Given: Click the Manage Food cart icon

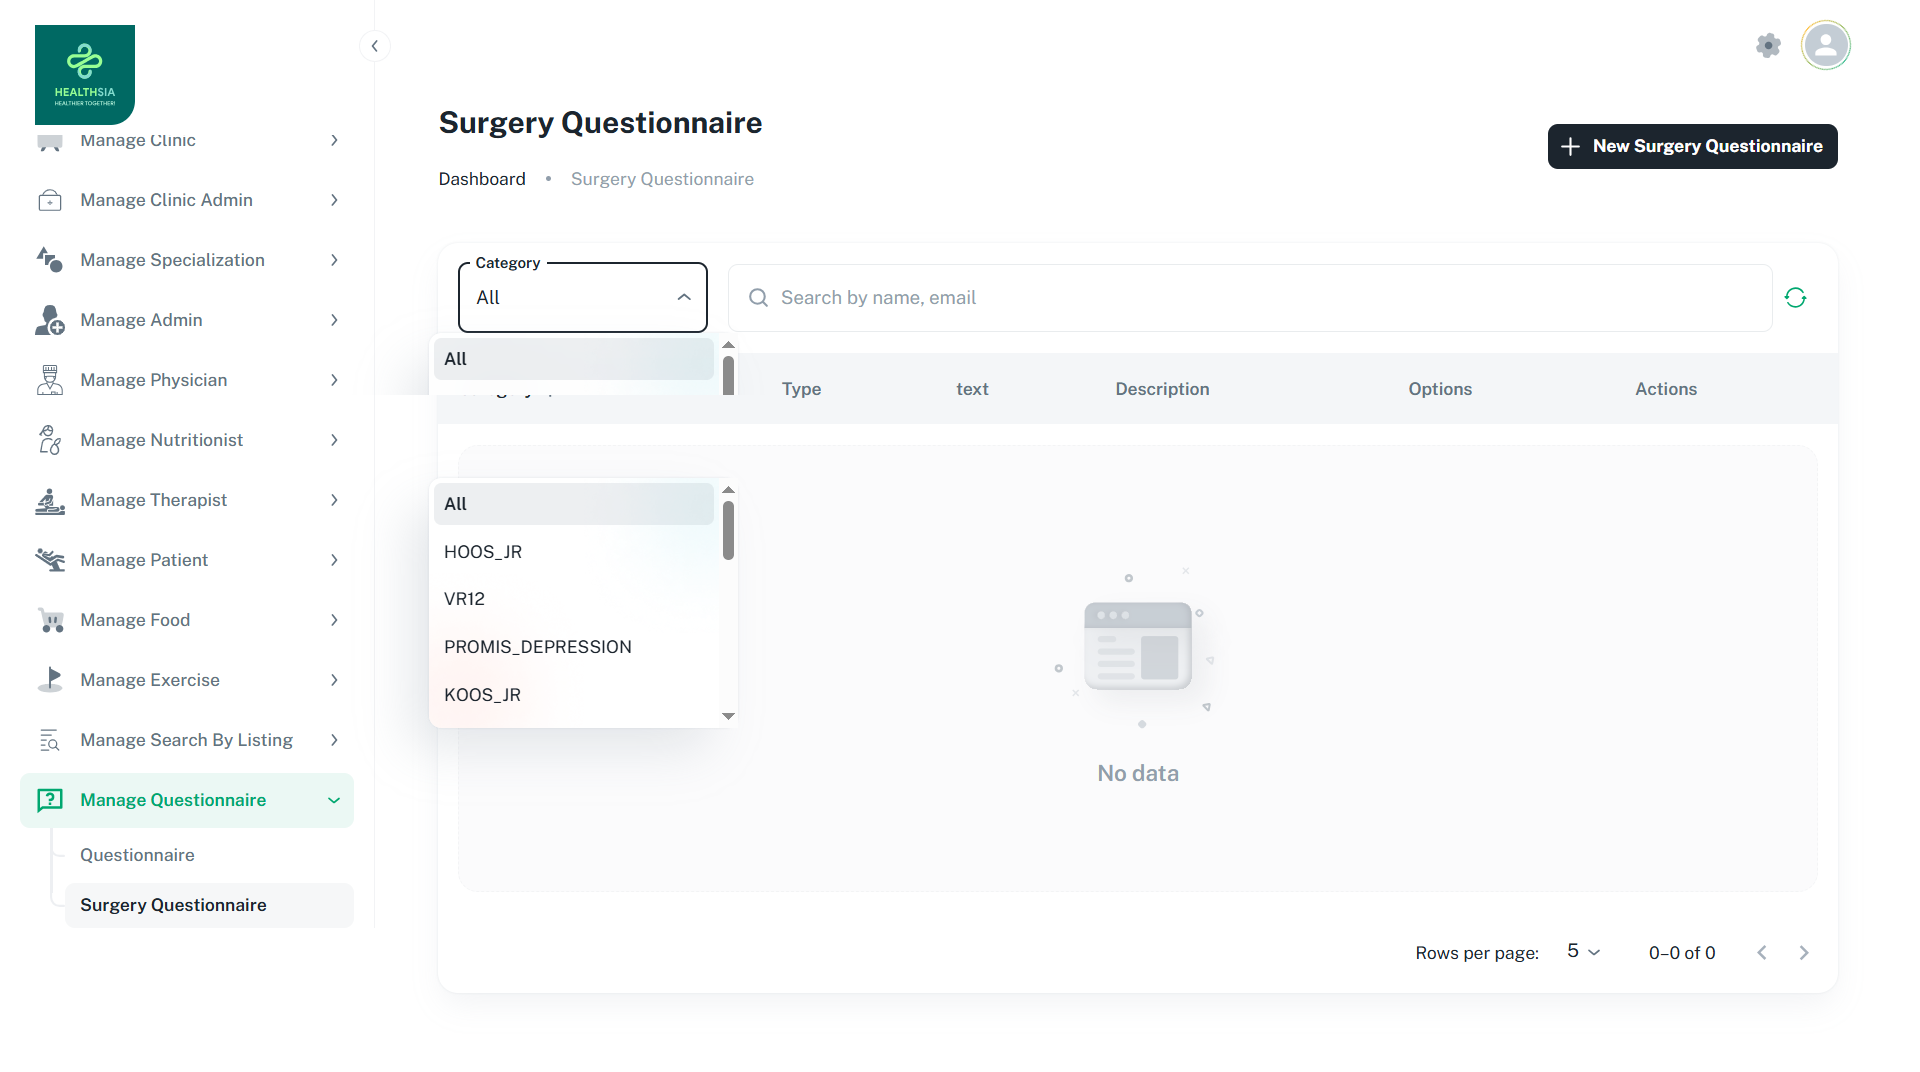Looking at the screenshot, I should pos(50,620).
